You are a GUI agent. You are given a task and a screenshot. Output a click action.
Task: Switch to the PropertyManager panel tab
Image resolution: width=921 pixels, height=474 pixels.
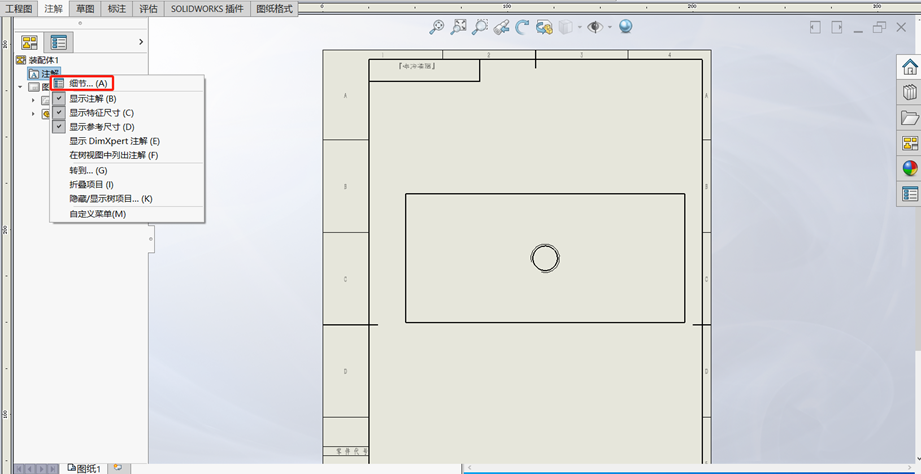pos(59,42)
